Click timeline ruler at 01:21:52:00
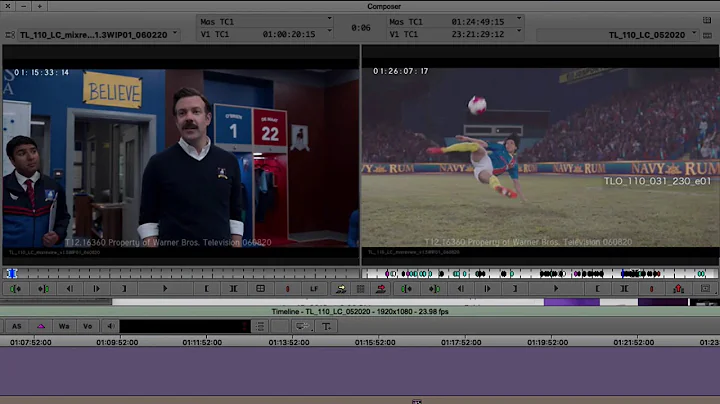Screen dimensions: 720x404 tap(634, 342)
